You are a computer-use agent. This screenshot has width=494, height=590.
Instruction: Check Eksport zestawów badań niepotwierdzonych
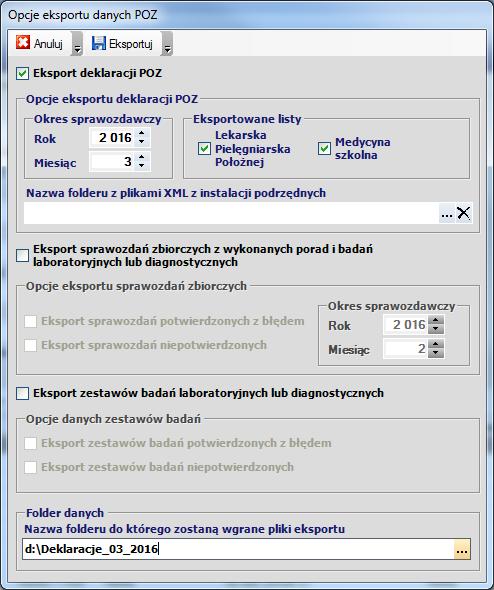click(x=30, y=467)
